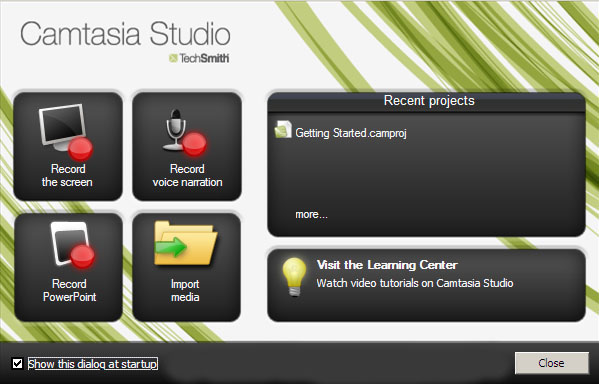
Task: Show more recent projects
Action: click(x=311, y=214)
